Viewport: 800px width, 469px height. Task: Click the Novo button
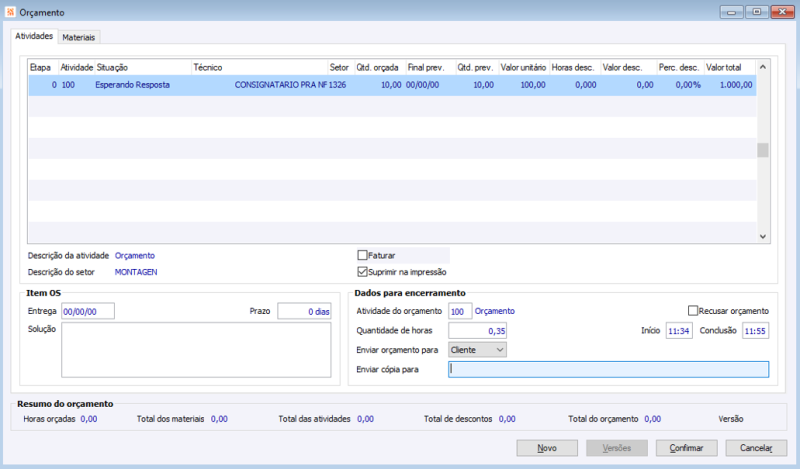tap(547, 448)
